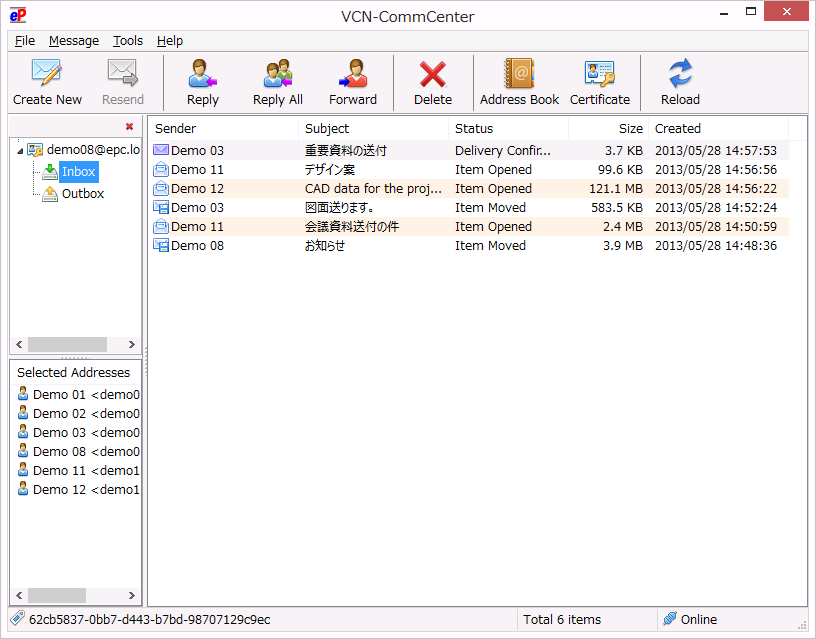Select subject CAD data for the proj...
The image size is (816, 639).
(x=373, y=188)
